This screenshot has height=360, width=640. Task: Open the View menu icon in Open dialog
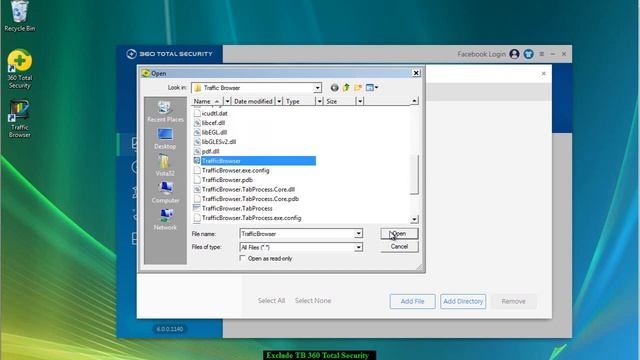pos(371,87)
